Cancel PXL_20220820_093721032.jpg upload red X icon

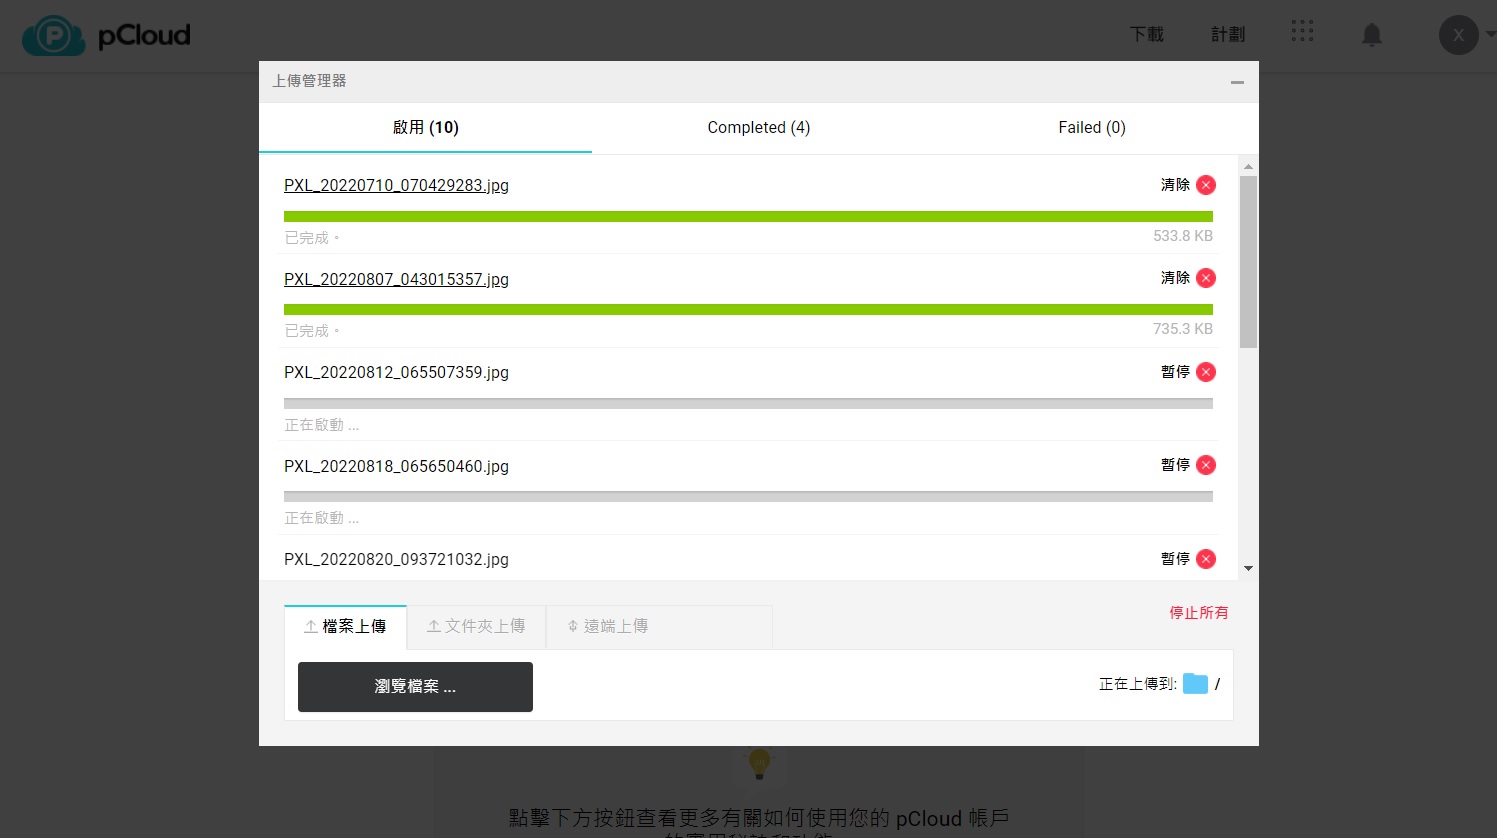tap(1206, 559)
